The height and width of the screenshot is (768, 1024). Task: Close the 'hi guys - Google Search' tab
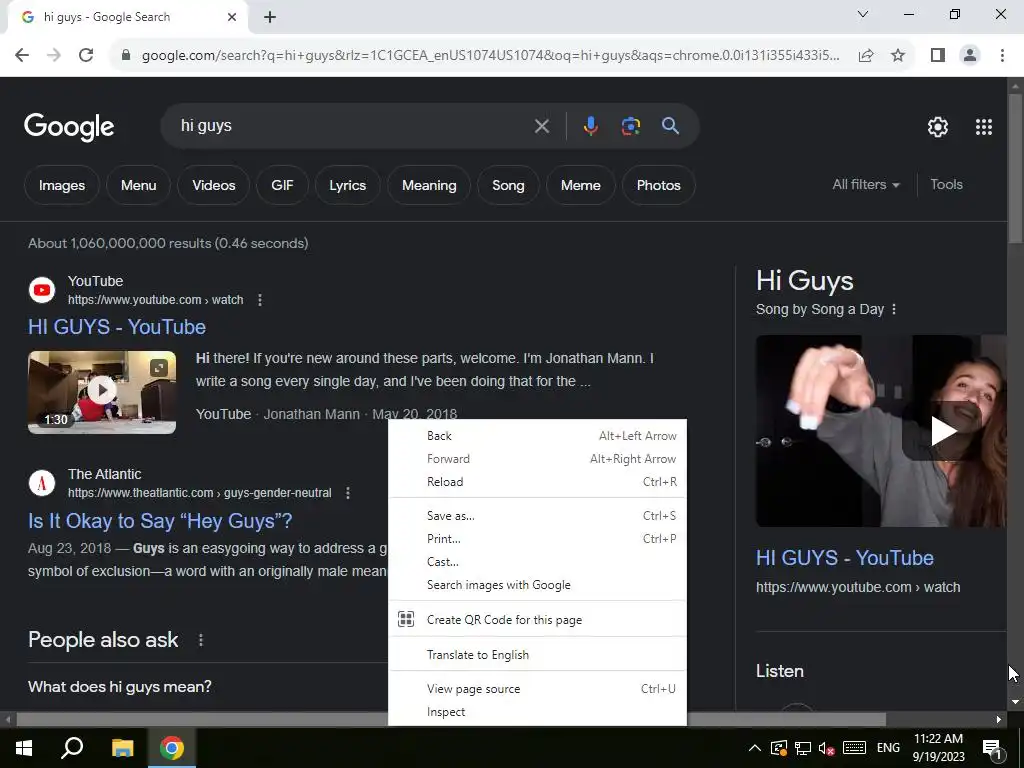(x=232, y=17)
